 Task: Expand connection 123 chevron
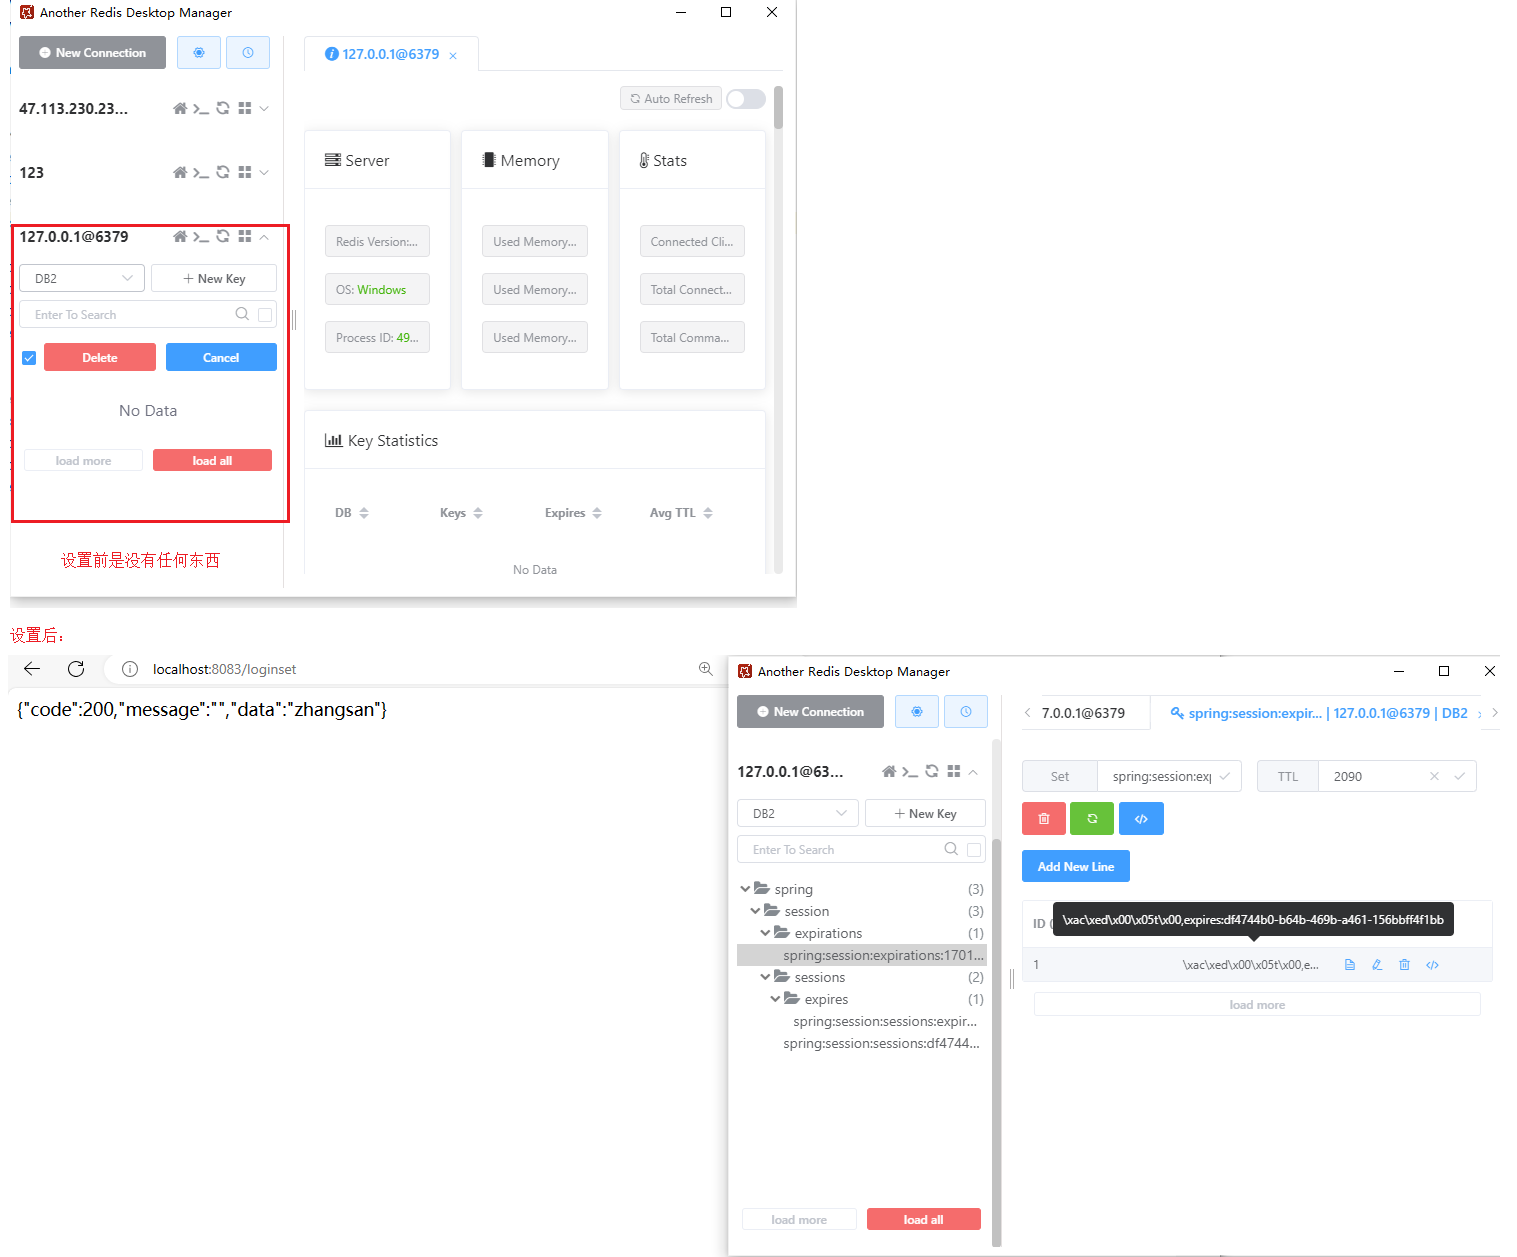[x=264, y=173]
